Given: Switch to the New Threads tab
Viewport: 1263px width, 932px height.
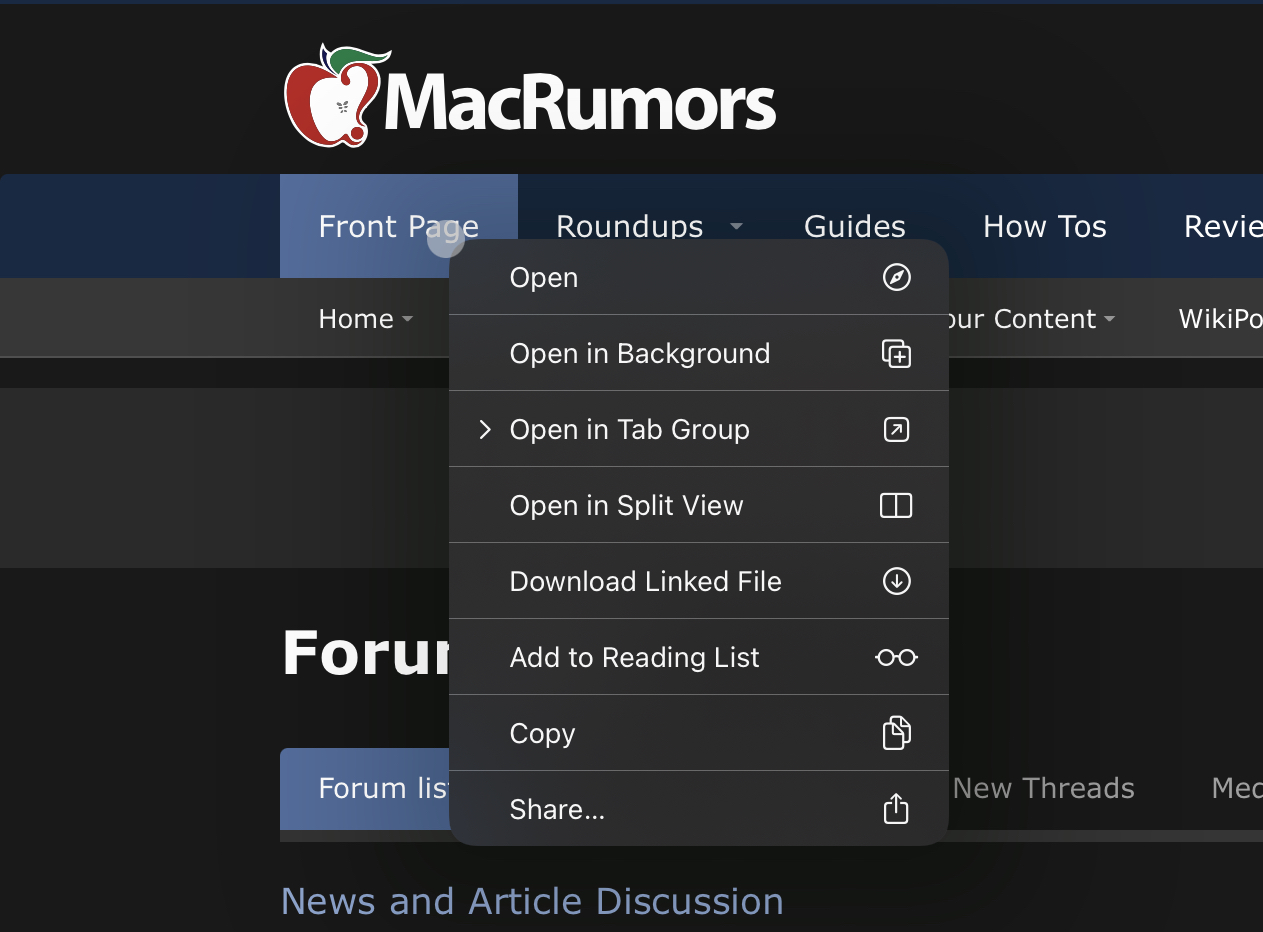Looking at the screenshot, I should click(1044, 788).
